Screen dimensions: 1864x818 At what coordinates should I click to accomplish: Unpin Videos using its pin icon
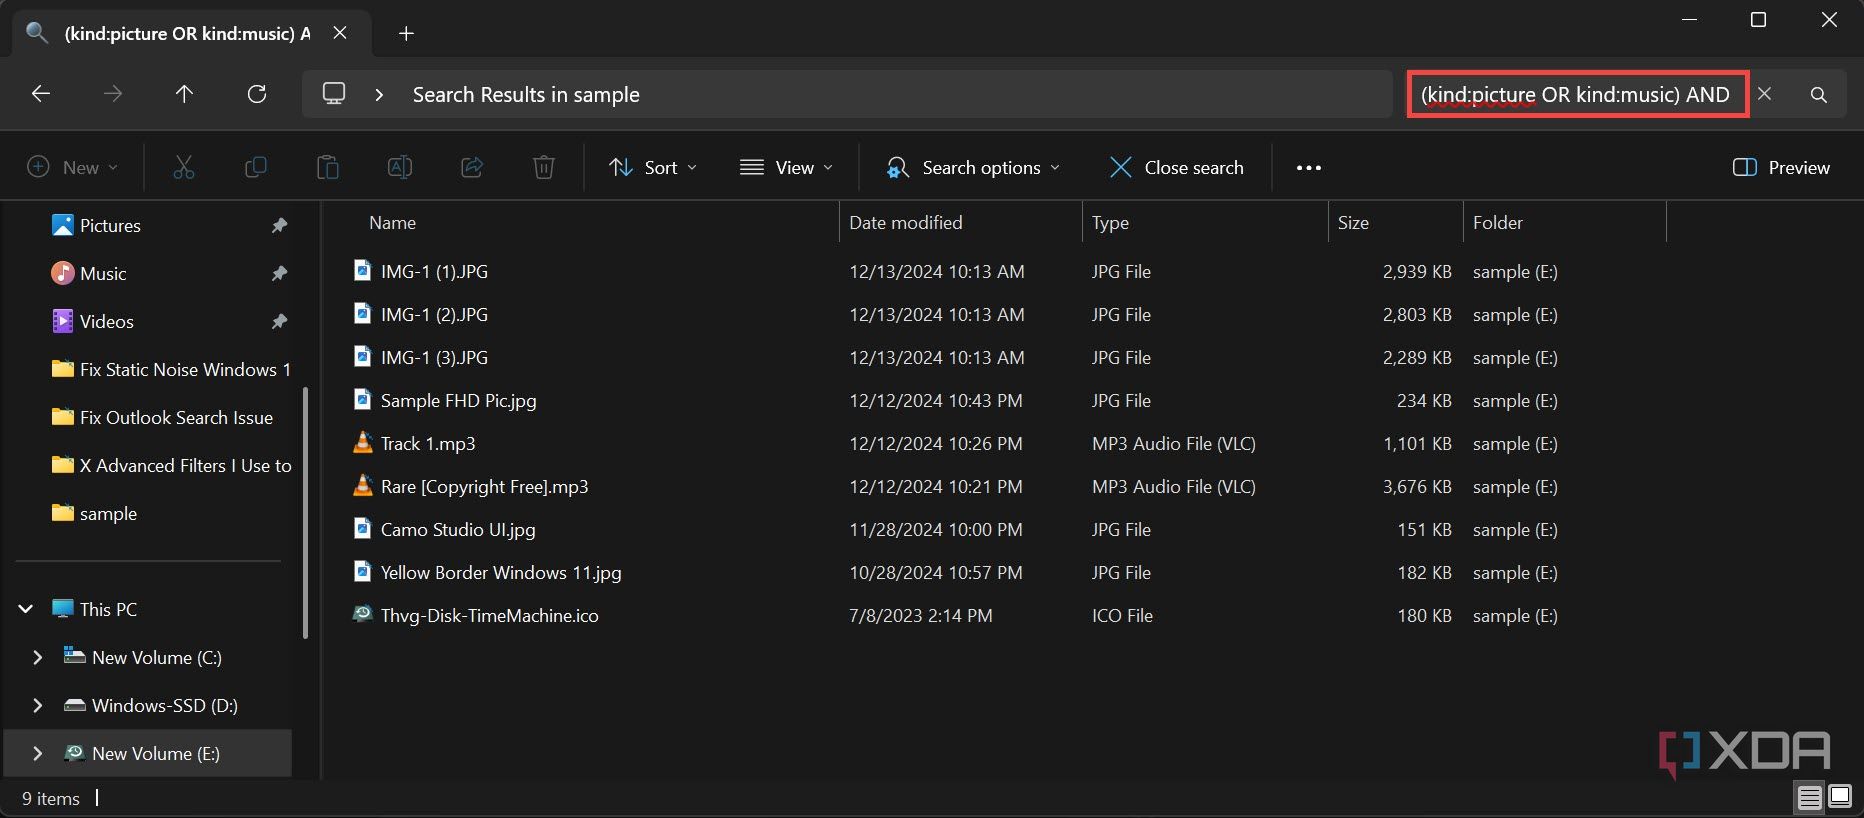click(279, 321)
